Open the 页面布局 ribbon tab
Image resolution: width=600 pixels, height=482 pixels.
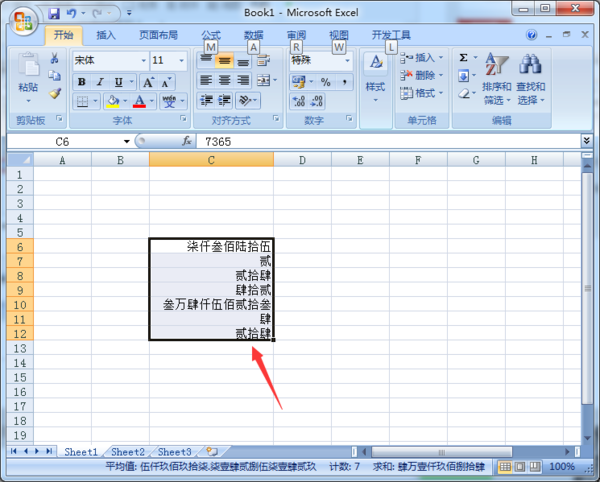pyautogui.click(x=158, y=35)
